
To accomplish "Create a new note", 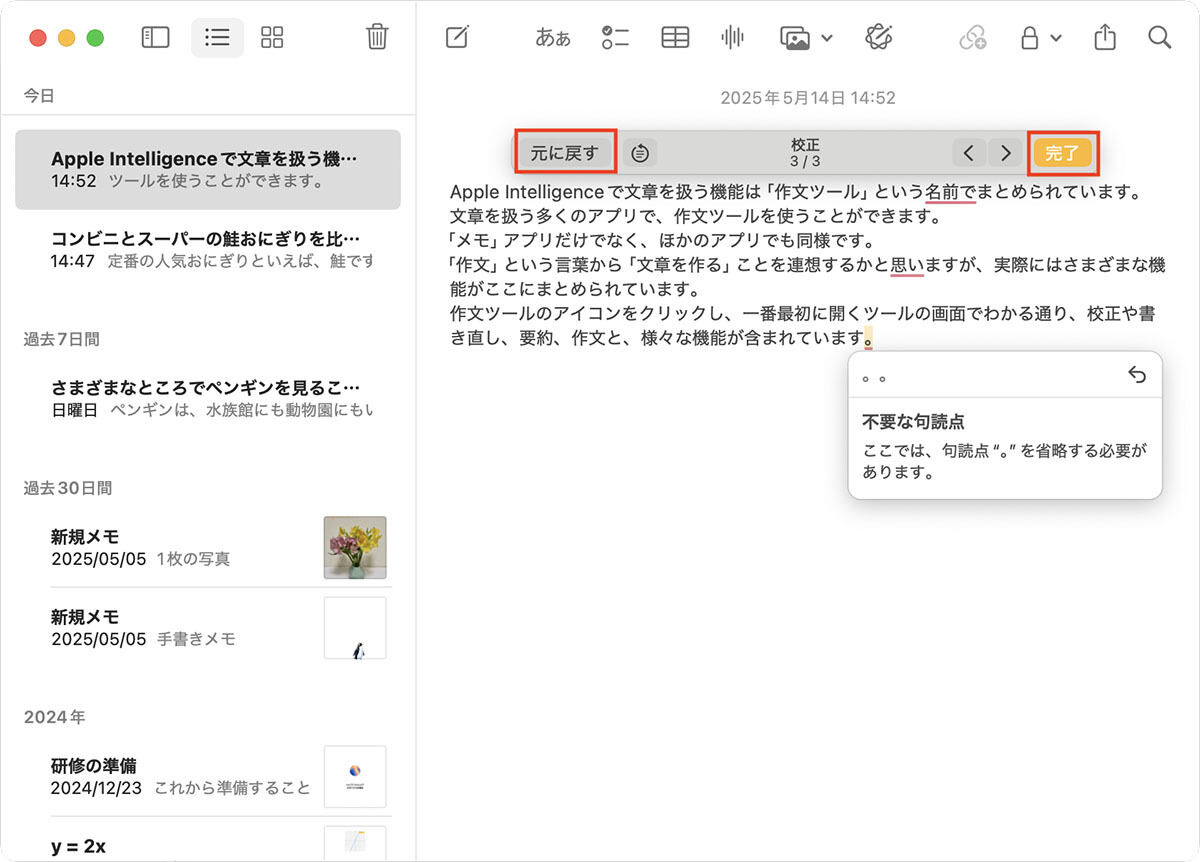I will (x=457, y=38).
